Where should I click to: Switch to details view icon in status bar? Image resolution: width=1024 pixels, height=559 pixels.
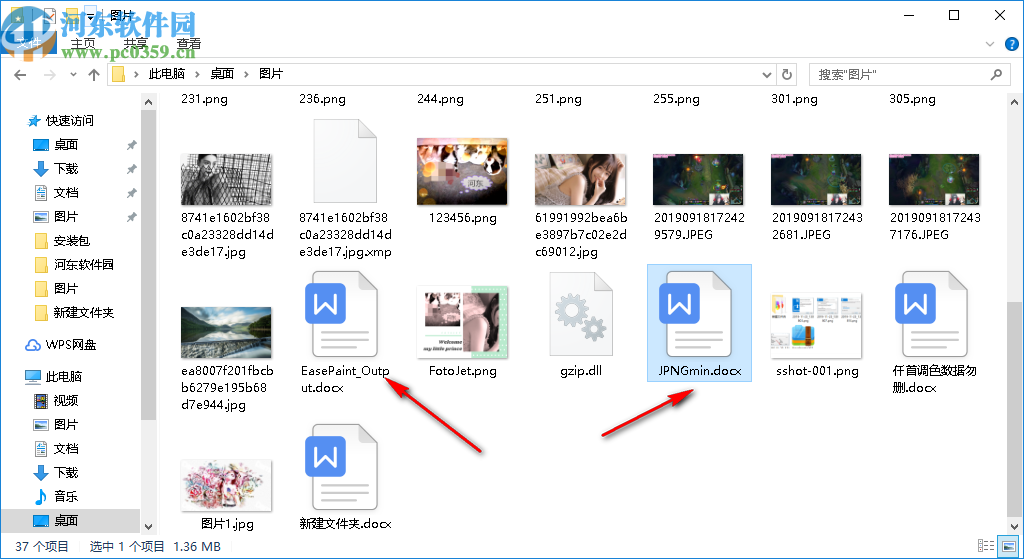(x=985, y=546)
